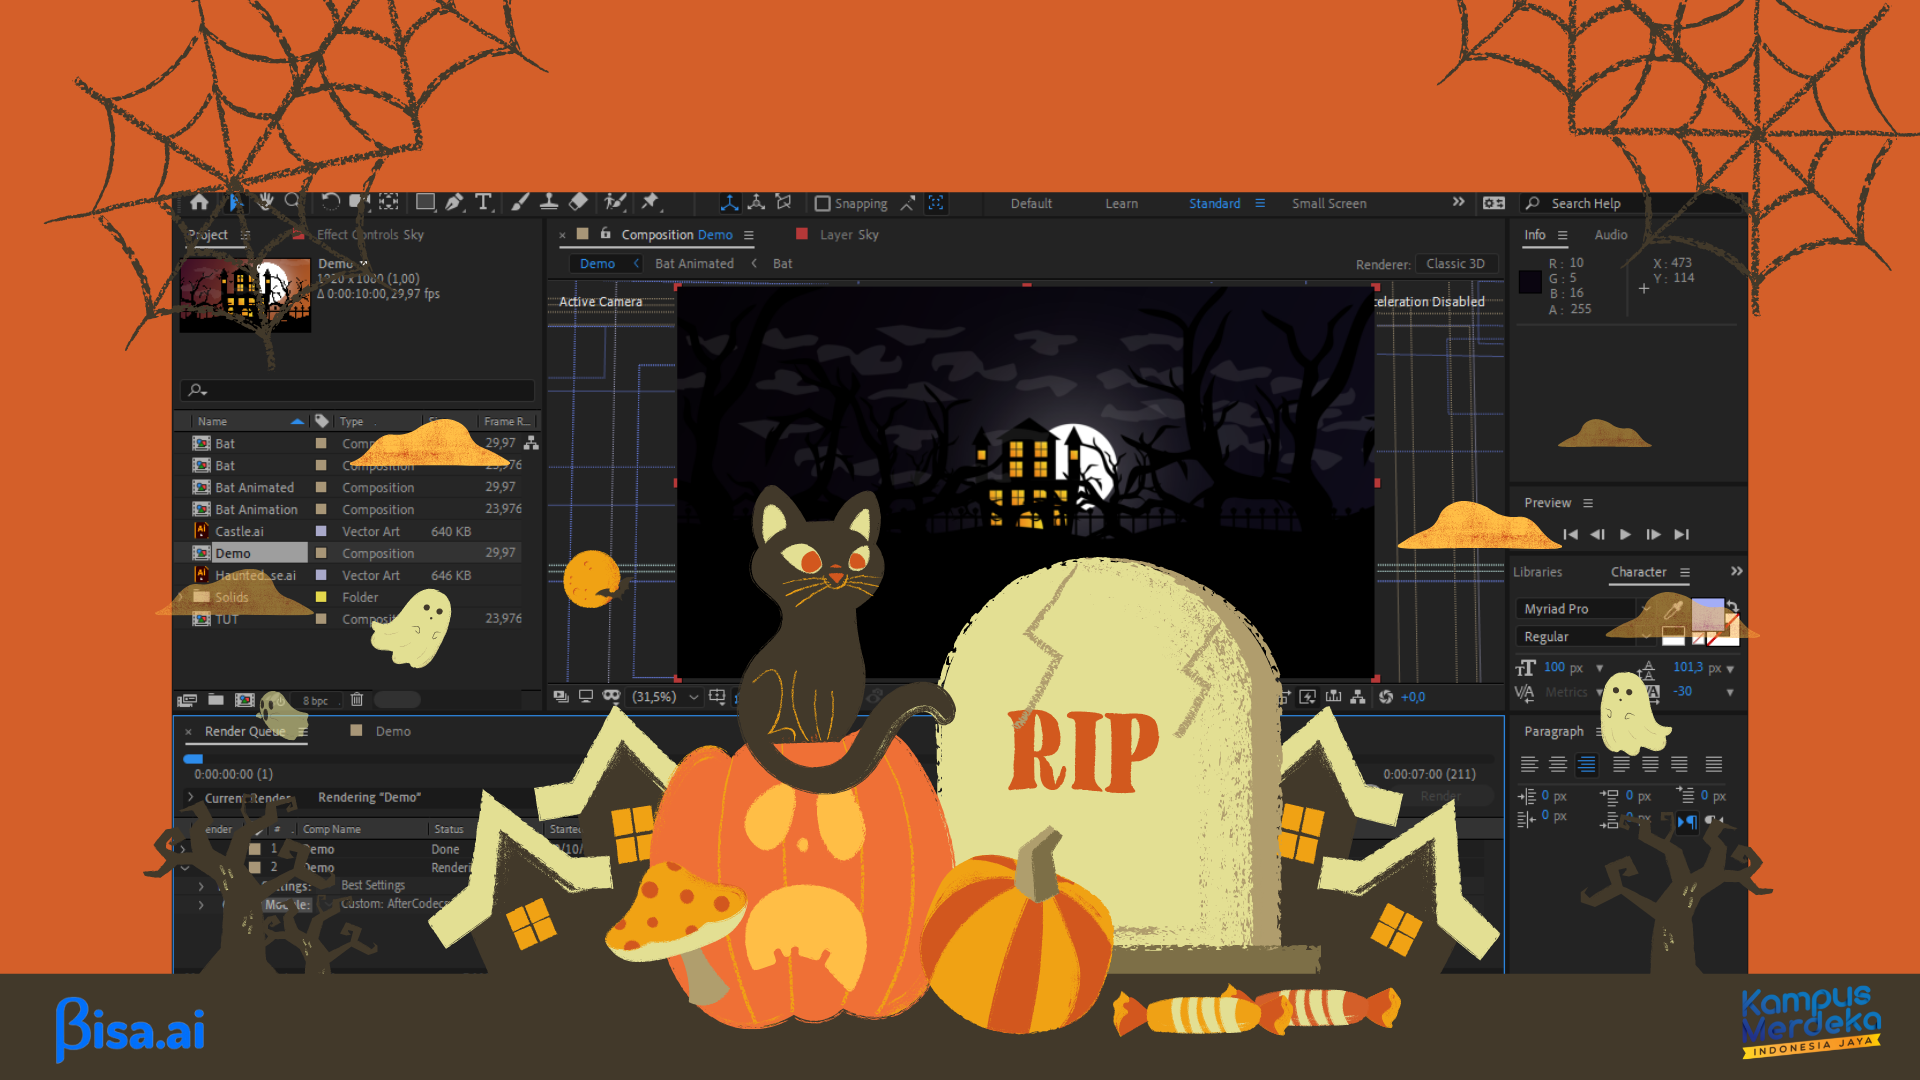Select the Rectangle shape tool

click(425, 202)
